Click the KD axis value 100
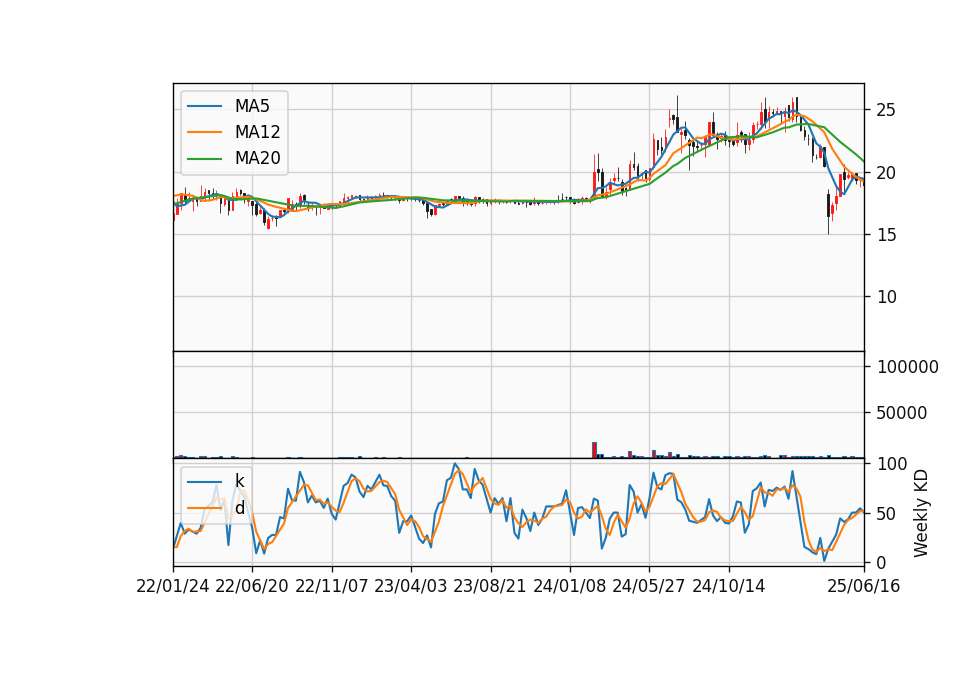Viewport: 960px width, 690px height. [892, 464]
